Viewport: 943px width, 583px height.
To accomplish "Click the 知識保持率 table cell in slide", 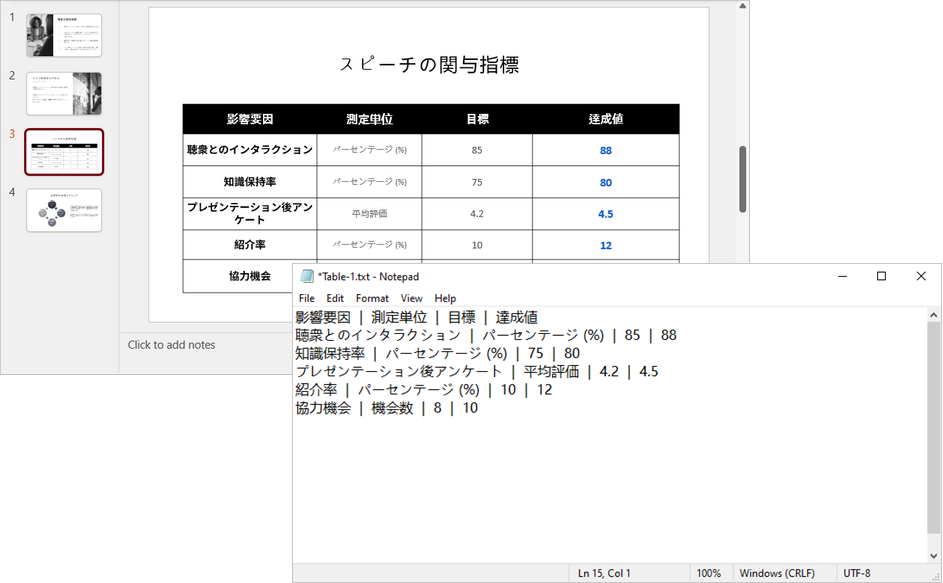I will (x=250, y=182).
